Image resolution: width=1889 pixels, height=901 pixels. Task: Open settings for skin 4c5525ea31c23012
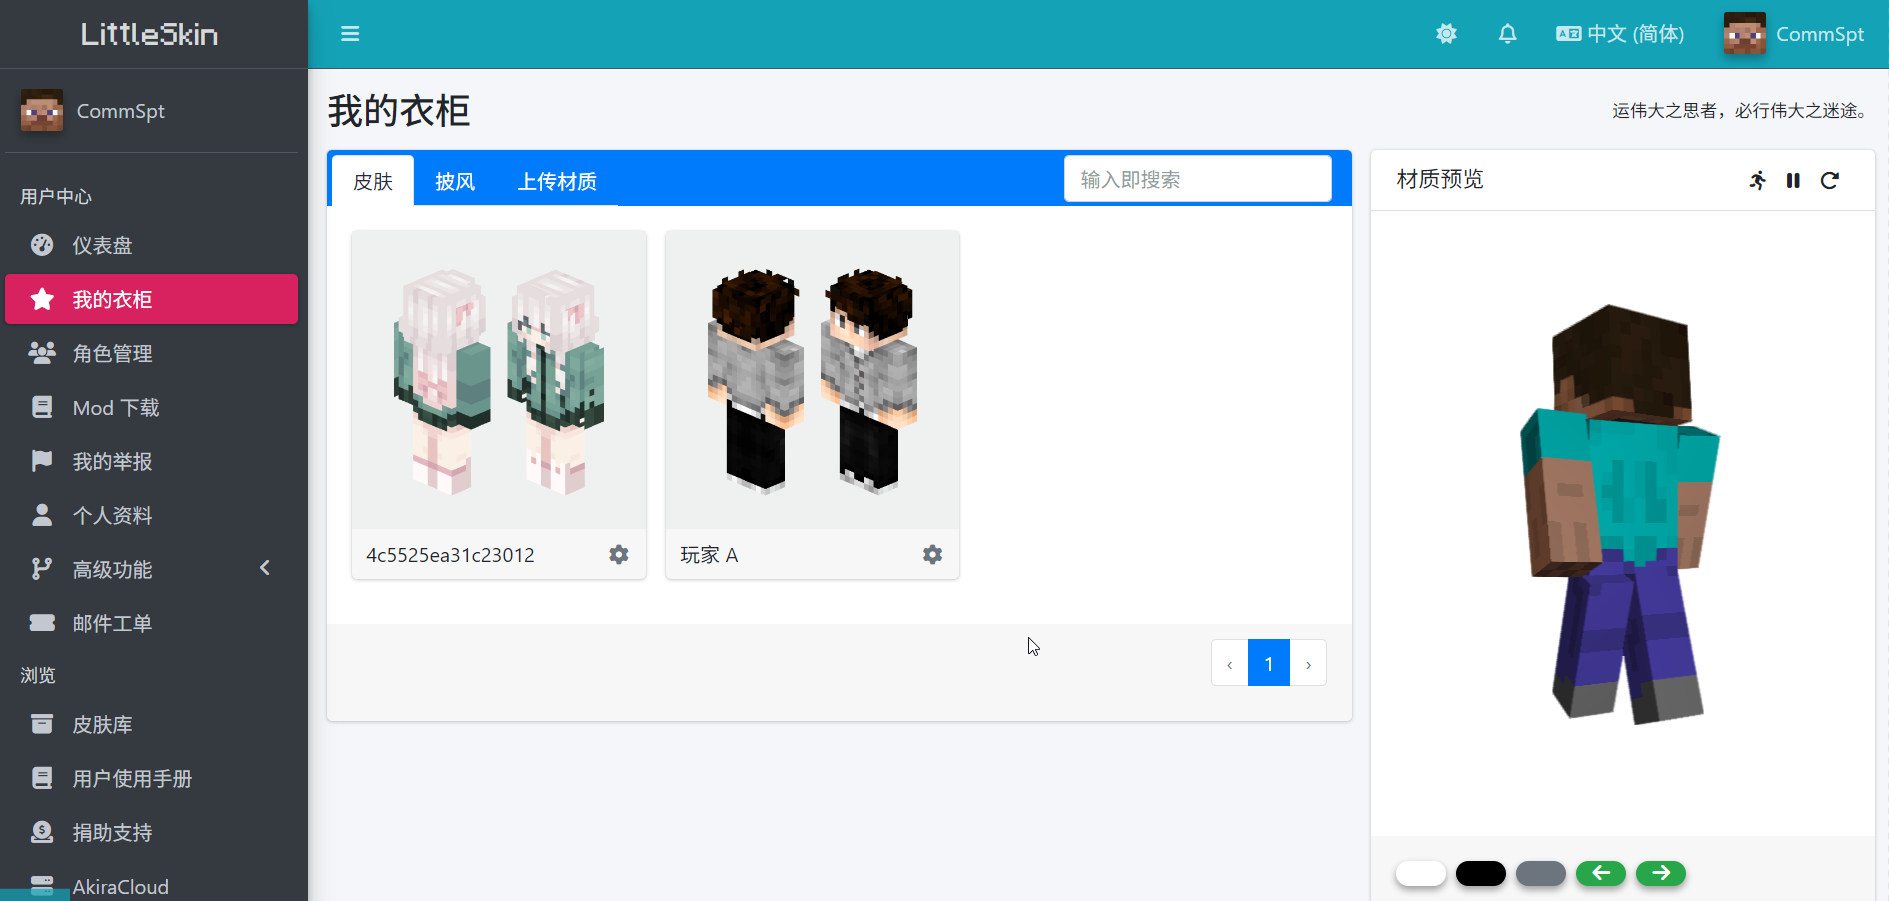pos(619,554)
